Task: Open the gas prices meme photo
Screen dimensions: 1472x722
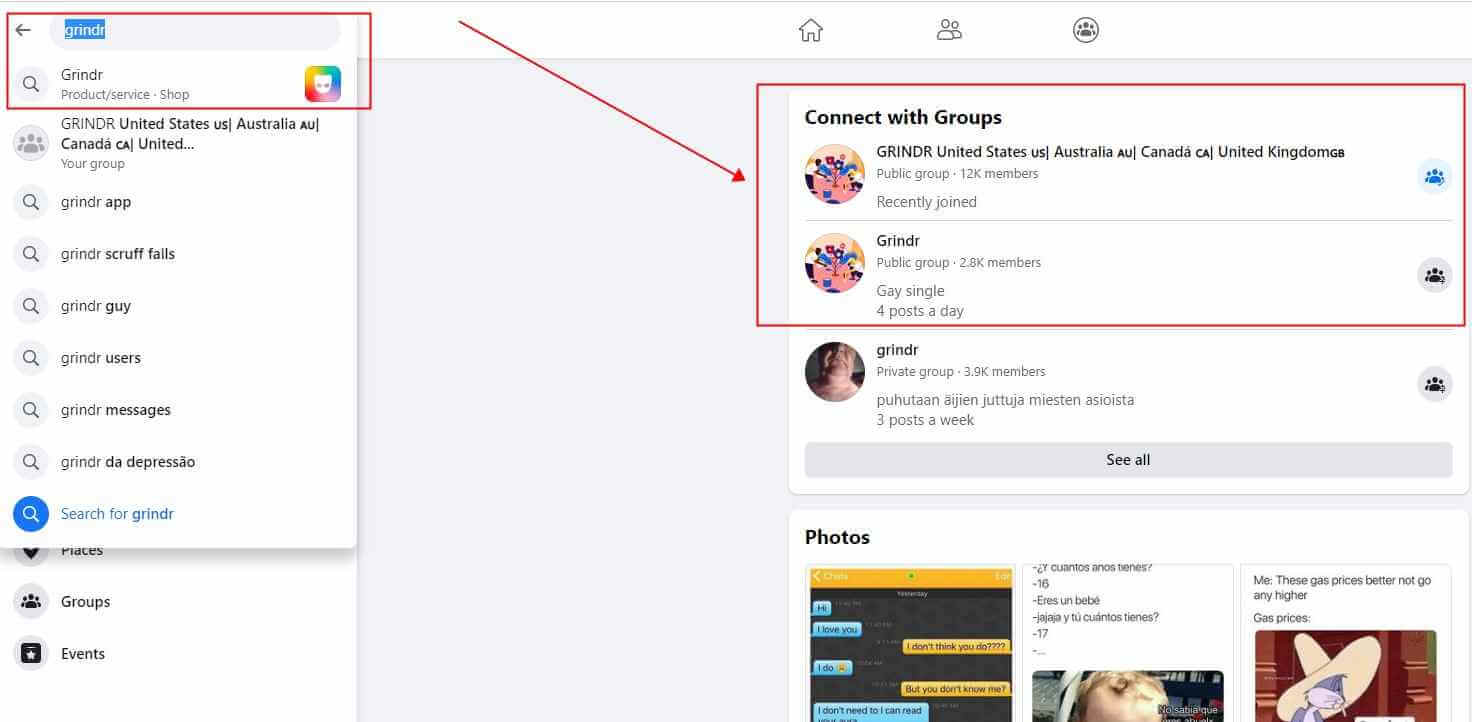Action: click(x=1345, y=644)
